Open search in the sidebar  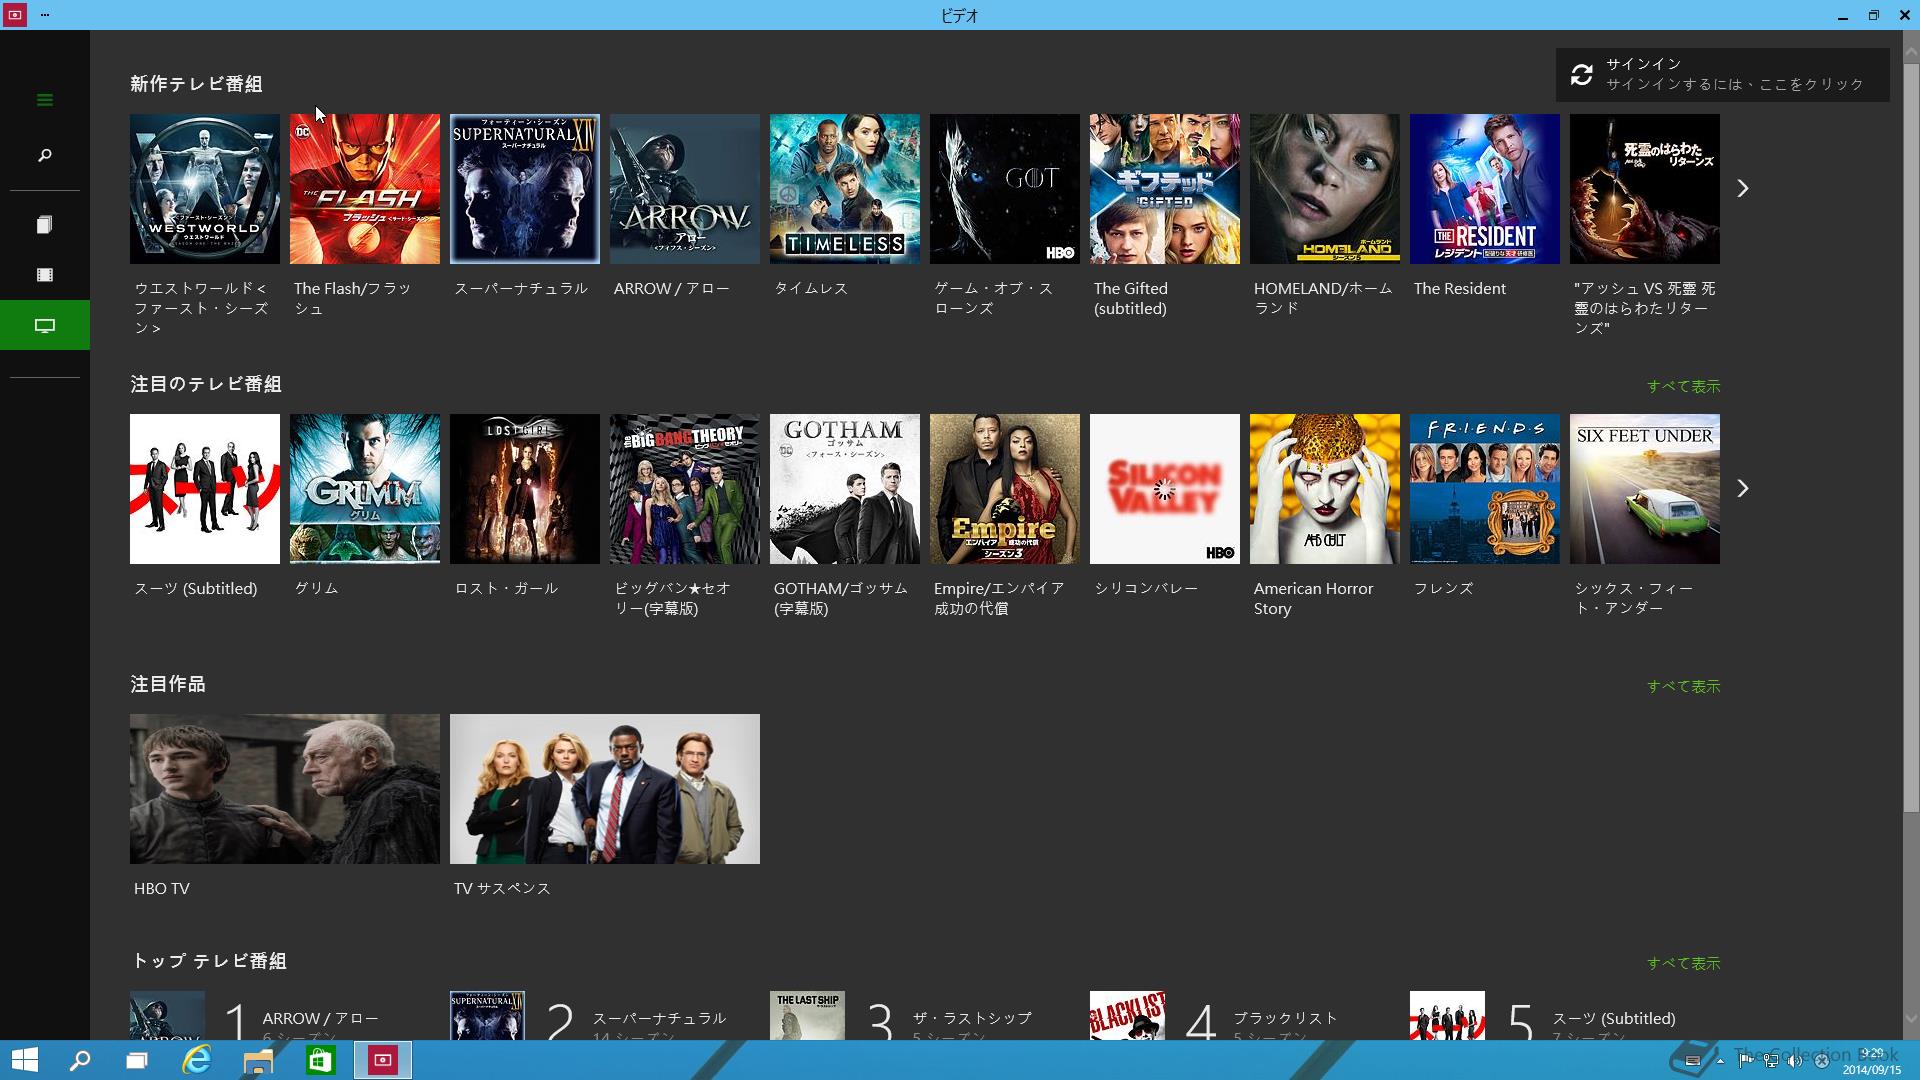tap(44, 155)
